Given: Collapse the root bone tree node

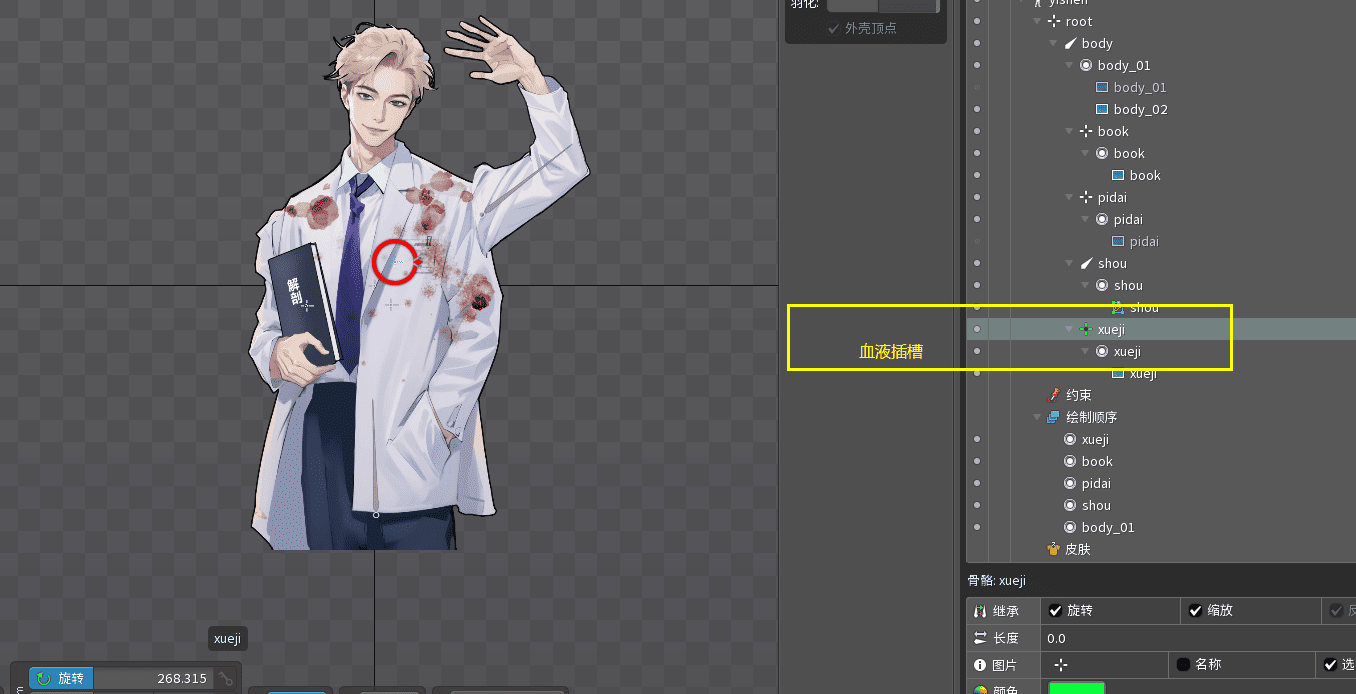Looking at the screenshot, I should pyautogui.click(x=1038, y=22).
